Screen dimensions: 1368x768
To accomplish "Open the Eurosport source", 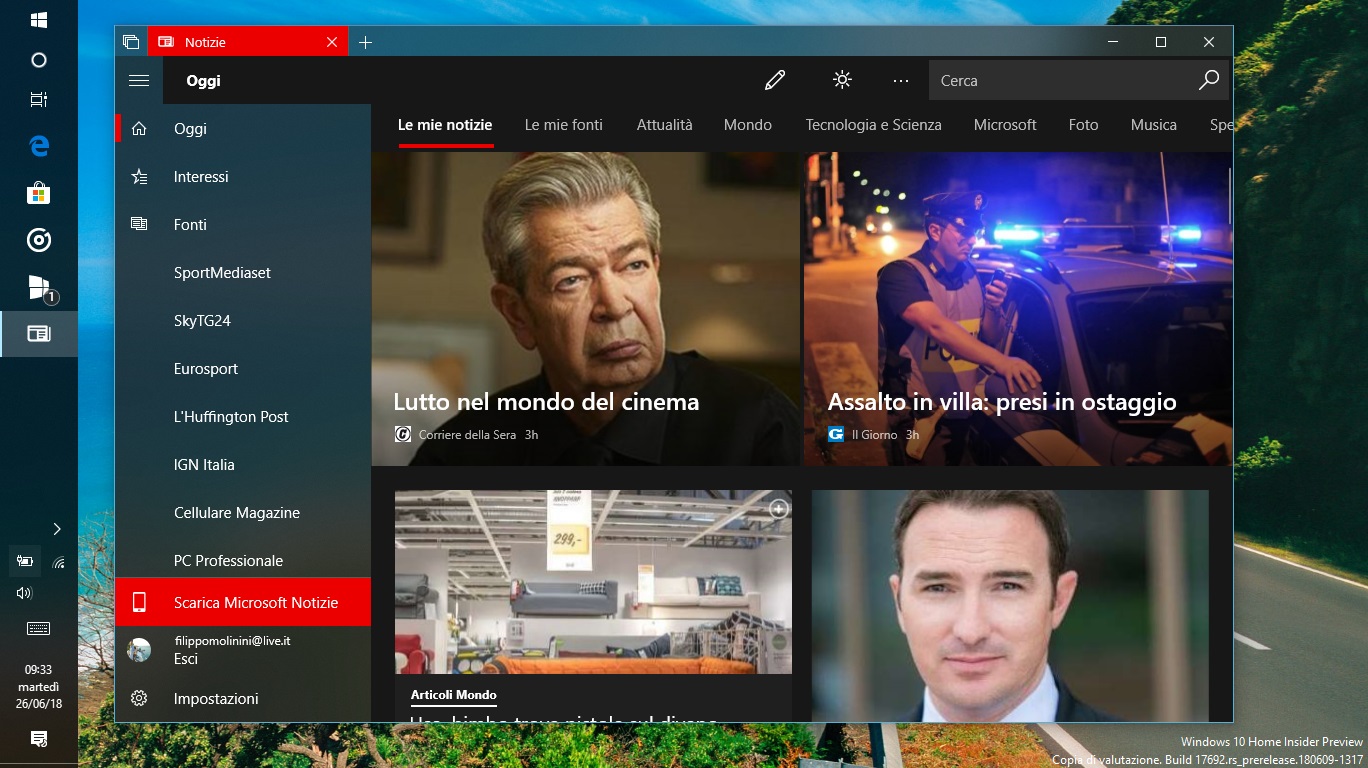I will tap(243, 368).
